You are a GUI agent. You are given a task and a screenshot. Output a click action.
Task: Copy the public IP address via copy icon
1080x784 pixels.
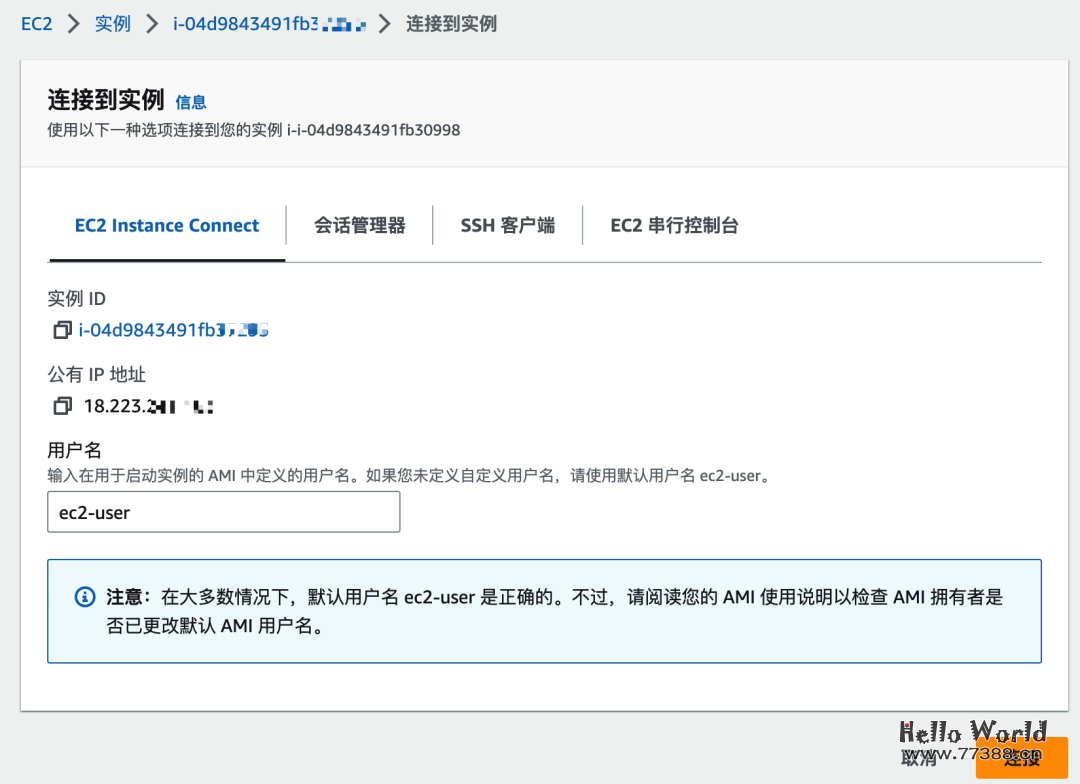[x=62, y=405]
